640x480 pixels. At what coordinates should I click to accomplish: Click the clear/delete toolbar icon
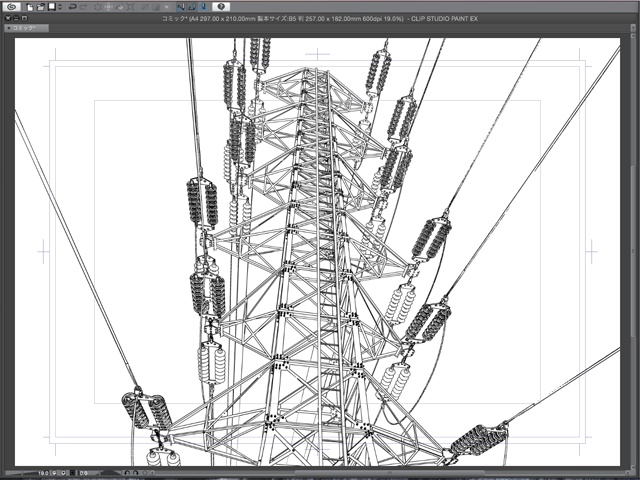(98, 7)
